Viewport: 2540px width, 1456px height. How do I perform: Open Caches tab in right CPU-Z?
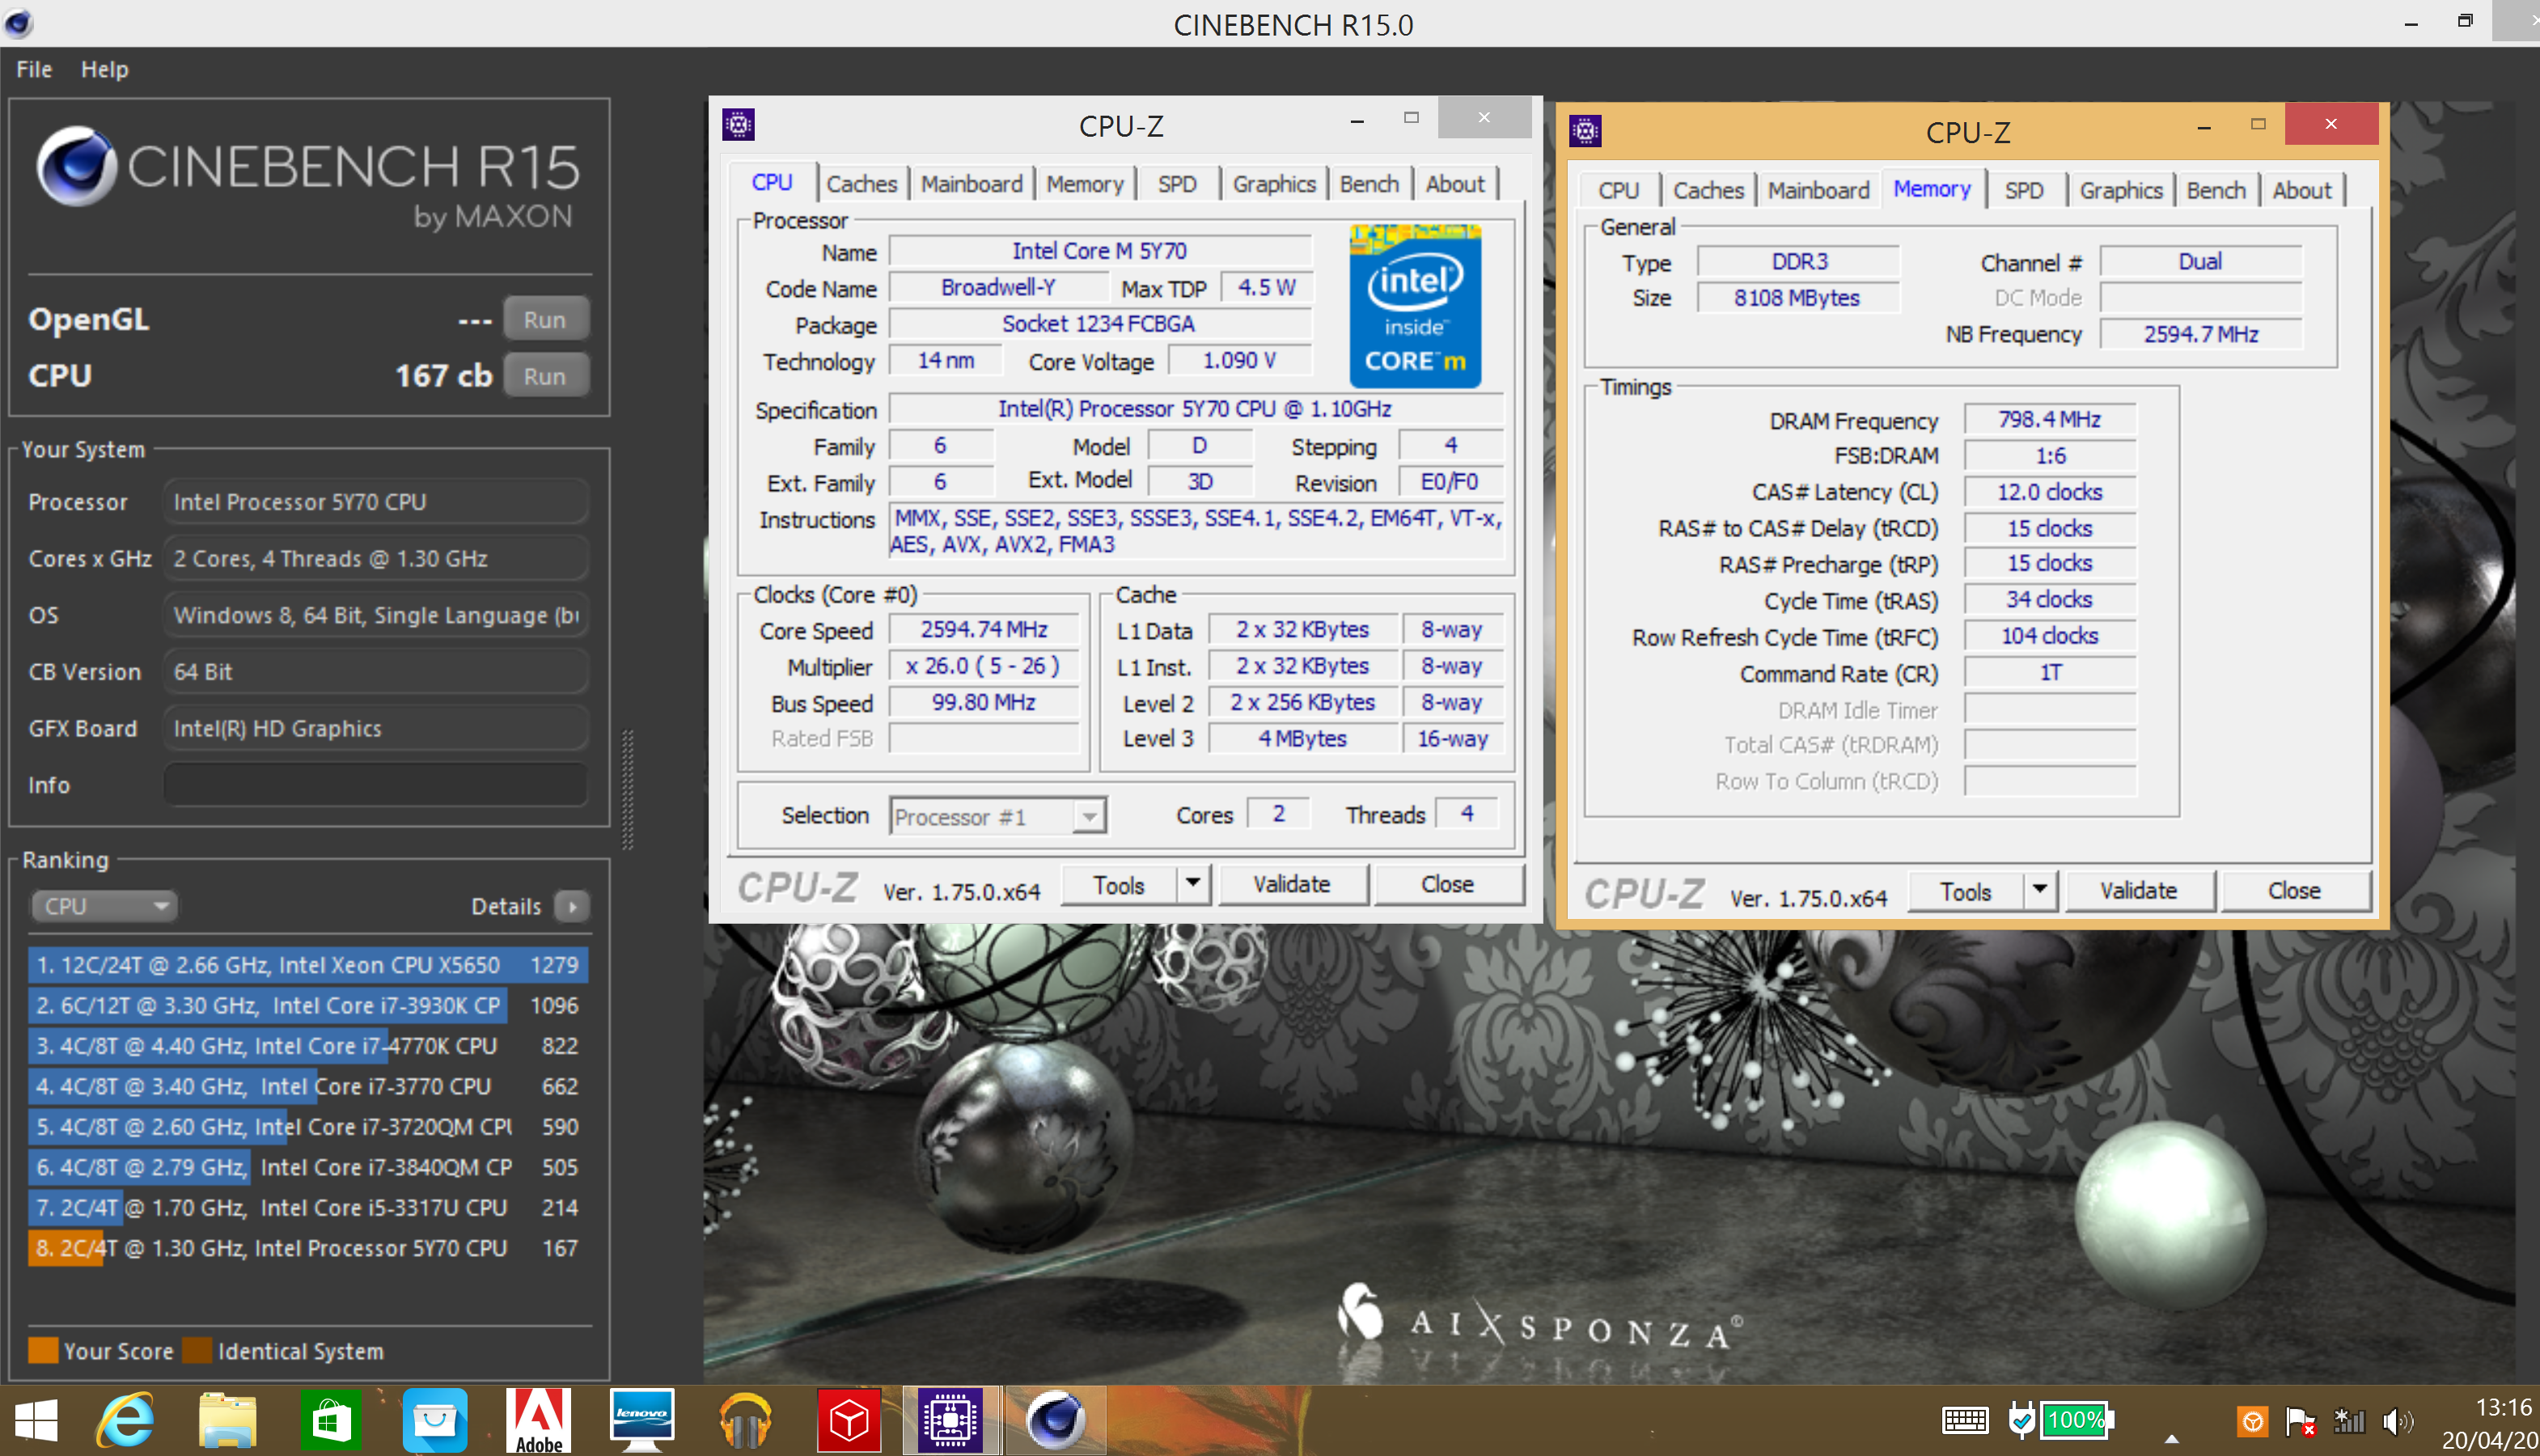[x=1708, y=190]
